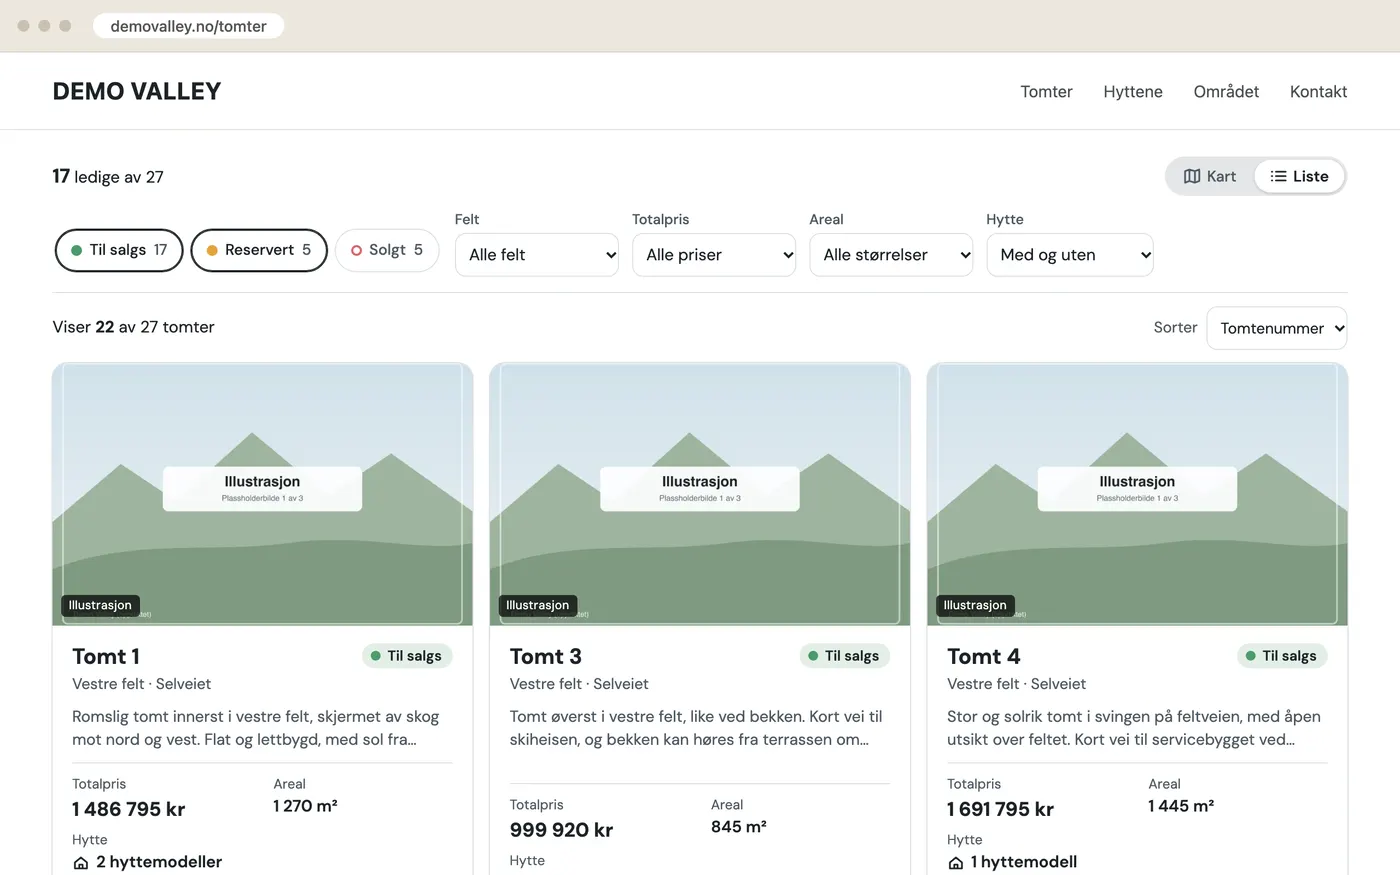The image size is (1400, 875).
Task: Open Kontakt navigation link
Action: coord(1318,91)
